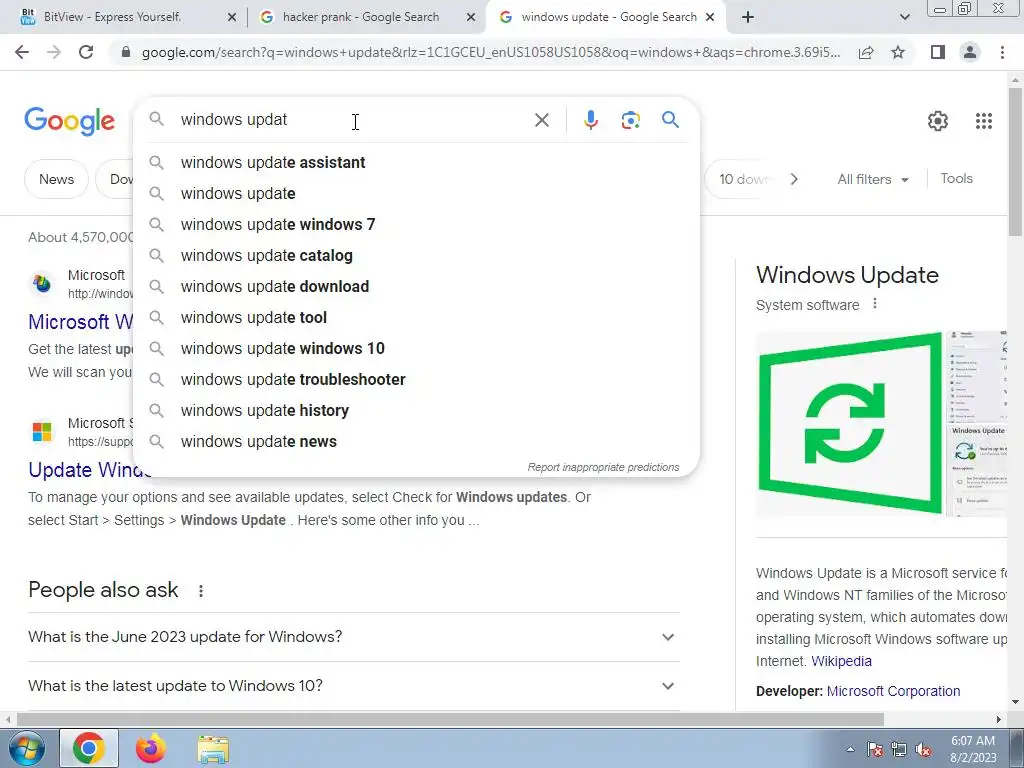The width and height of the screenshot is (1024, 768).
Task: Open File Explorer from taskbar
Action: (x=213, y=749)
